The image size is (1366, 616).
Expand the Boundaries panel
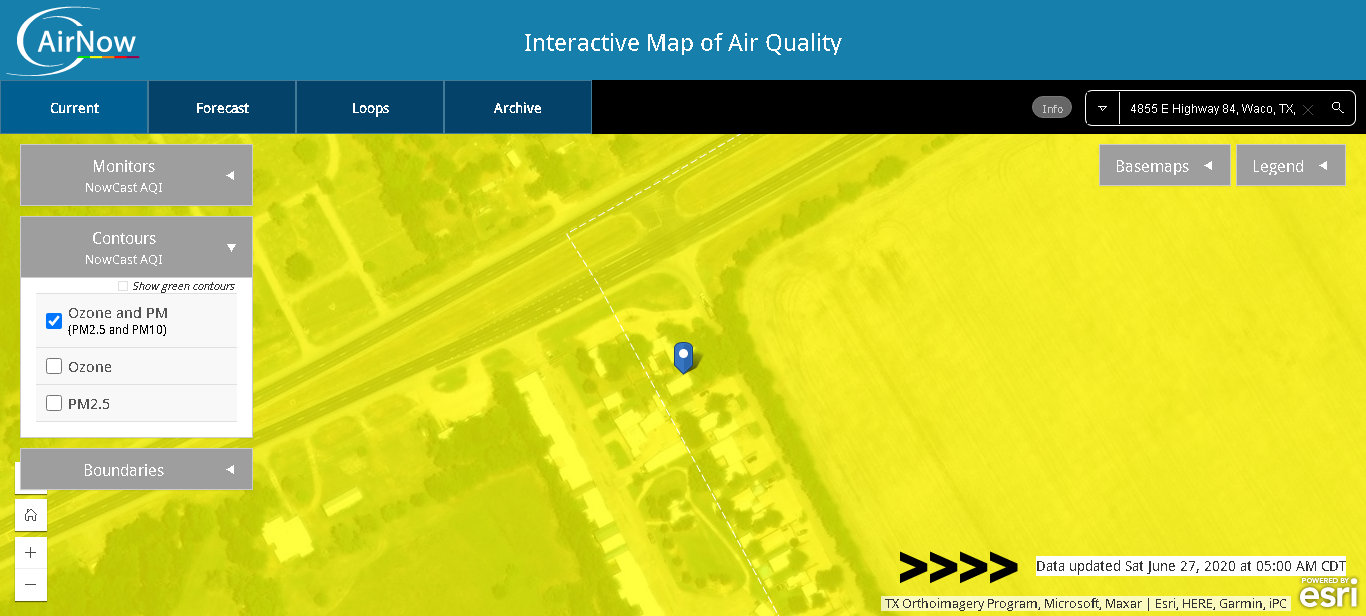136,469
